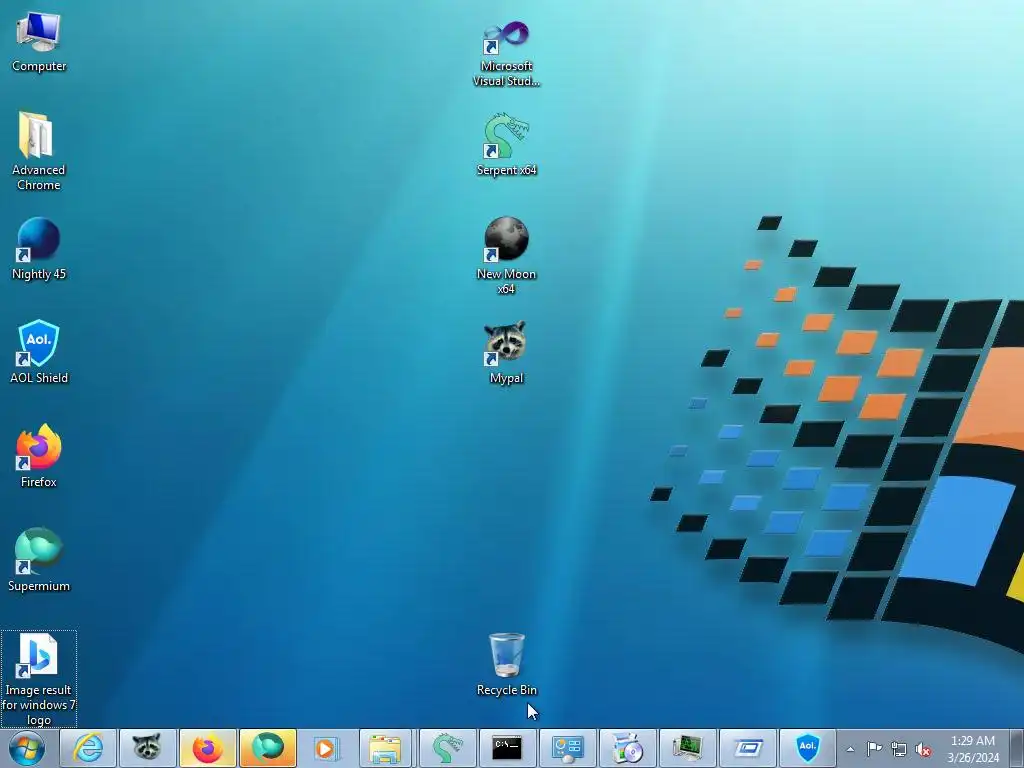The image size is (1024, 768).
Task: Open Programs and Features disc taskbar icon
Action: click(x=628, y=748)
